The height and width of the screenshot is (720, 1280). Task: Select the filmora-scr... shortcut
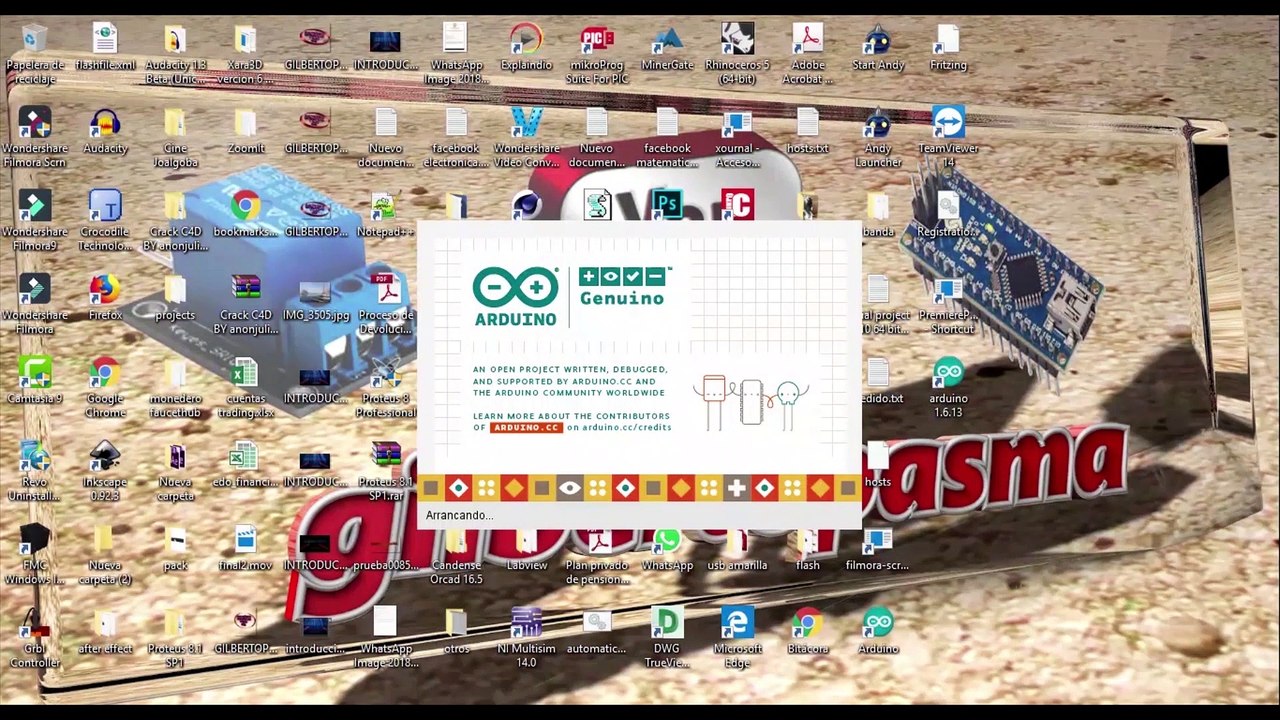tap(878, 550)
